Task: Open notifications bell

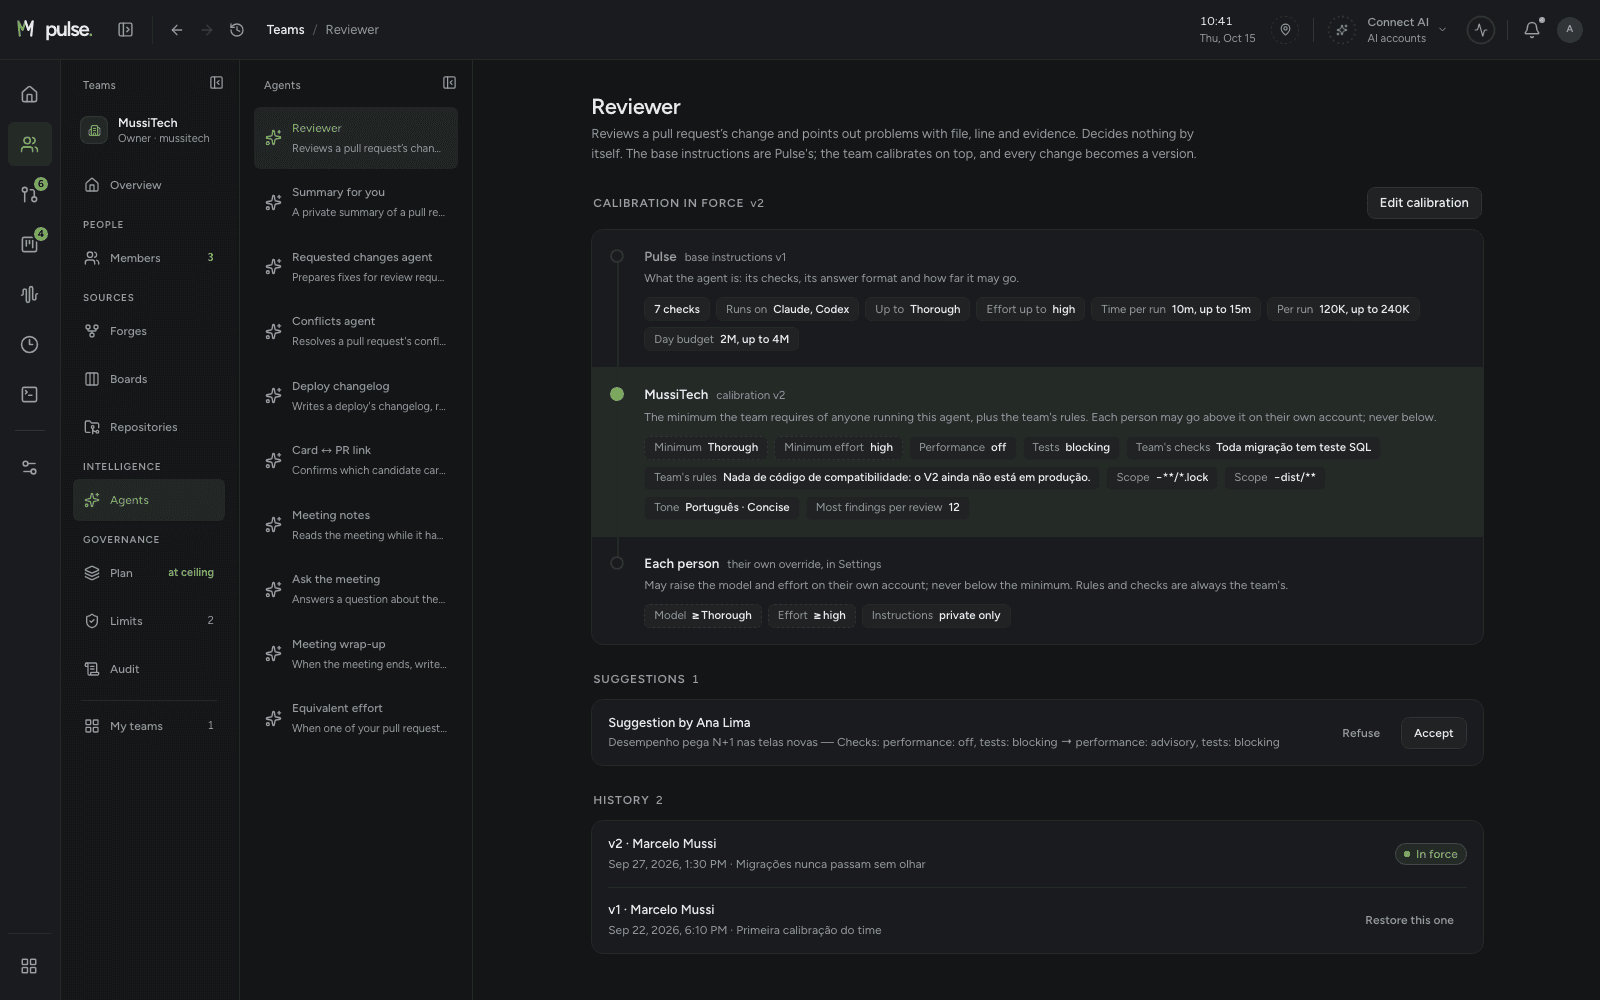Action: [1531, 30]
